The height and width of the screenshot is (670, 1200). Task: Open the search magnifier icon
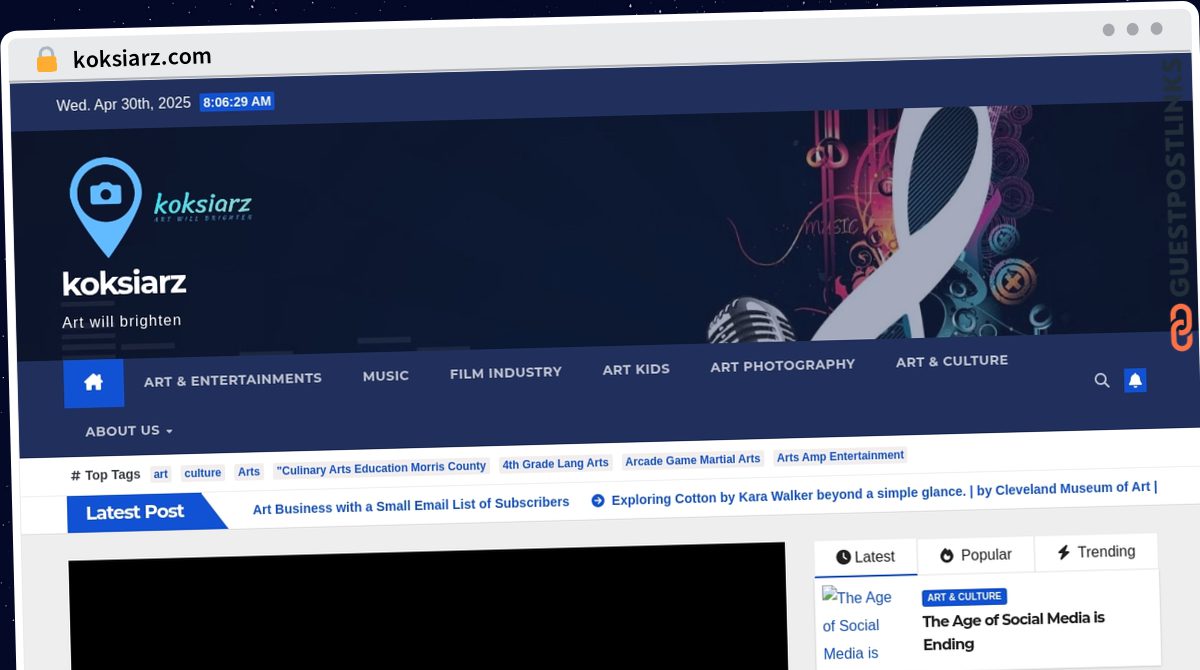(1102, 380)
